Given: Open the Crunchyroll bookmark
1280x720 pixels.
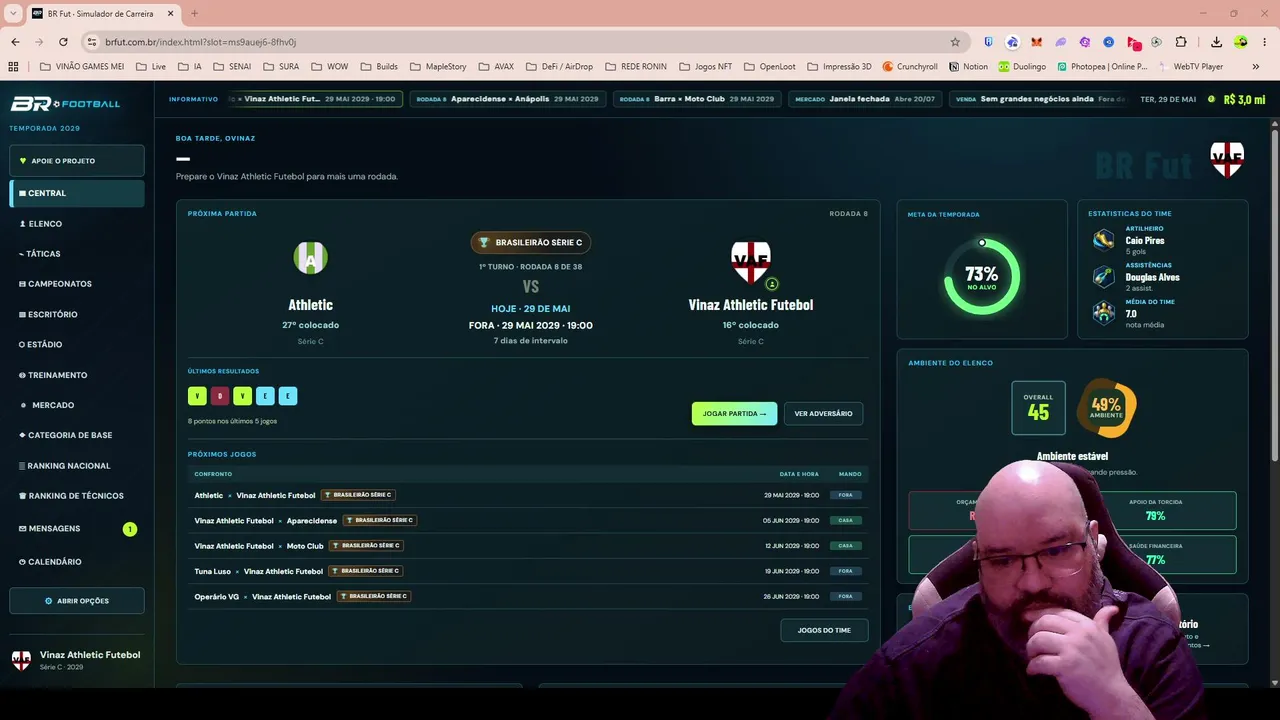Looking at the screenshot, I should (x=909, y=67).
